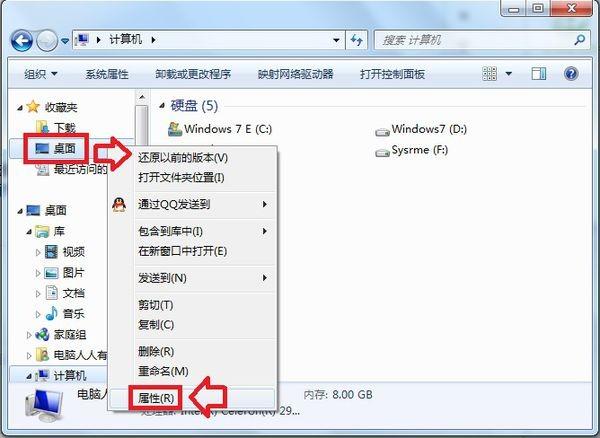Collapse the 硬盘 (5) group
600x438 pixels.
click(162, 106)
